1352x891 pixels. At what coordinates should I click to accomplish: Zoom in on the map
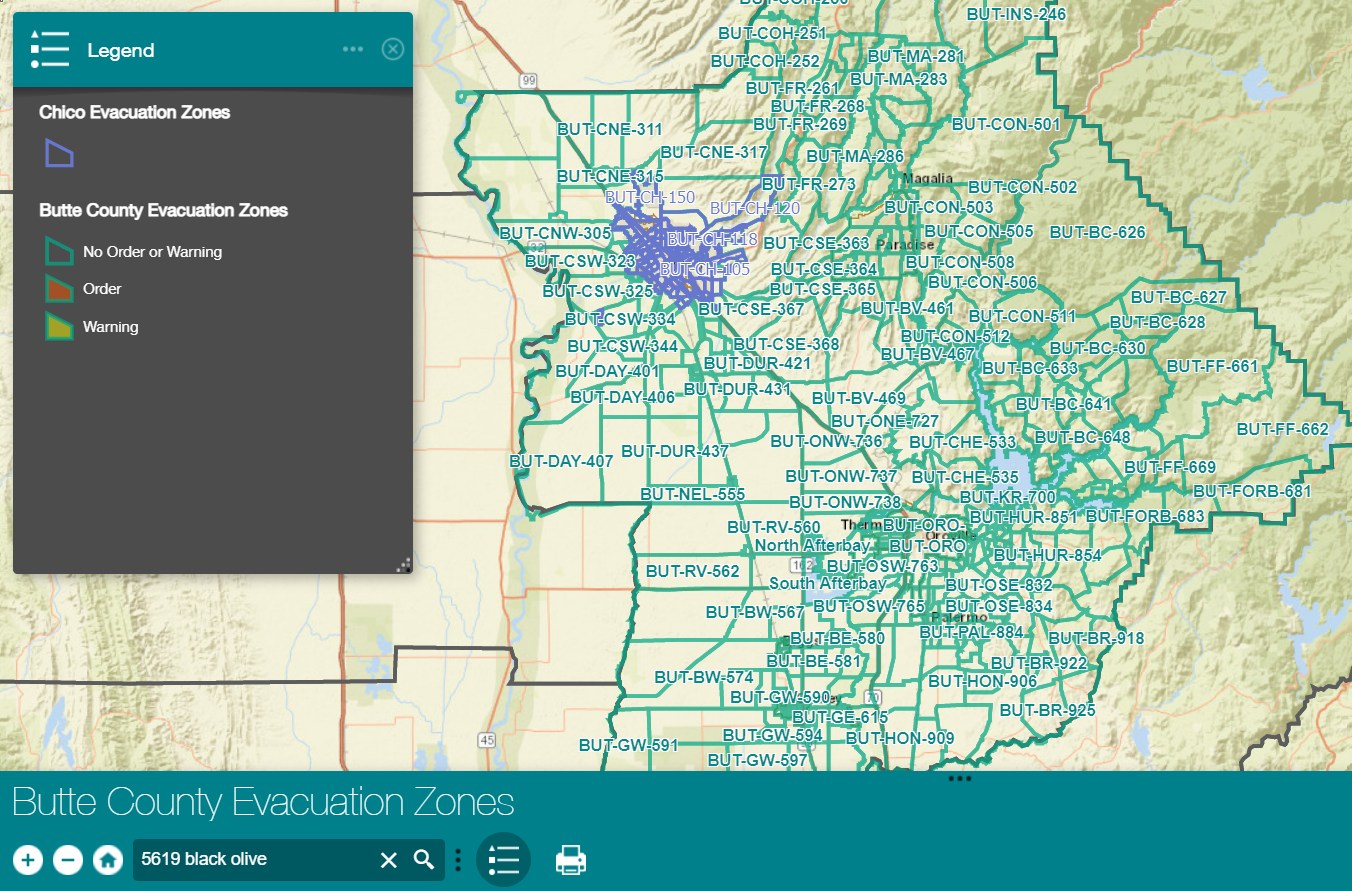(28, 859)
